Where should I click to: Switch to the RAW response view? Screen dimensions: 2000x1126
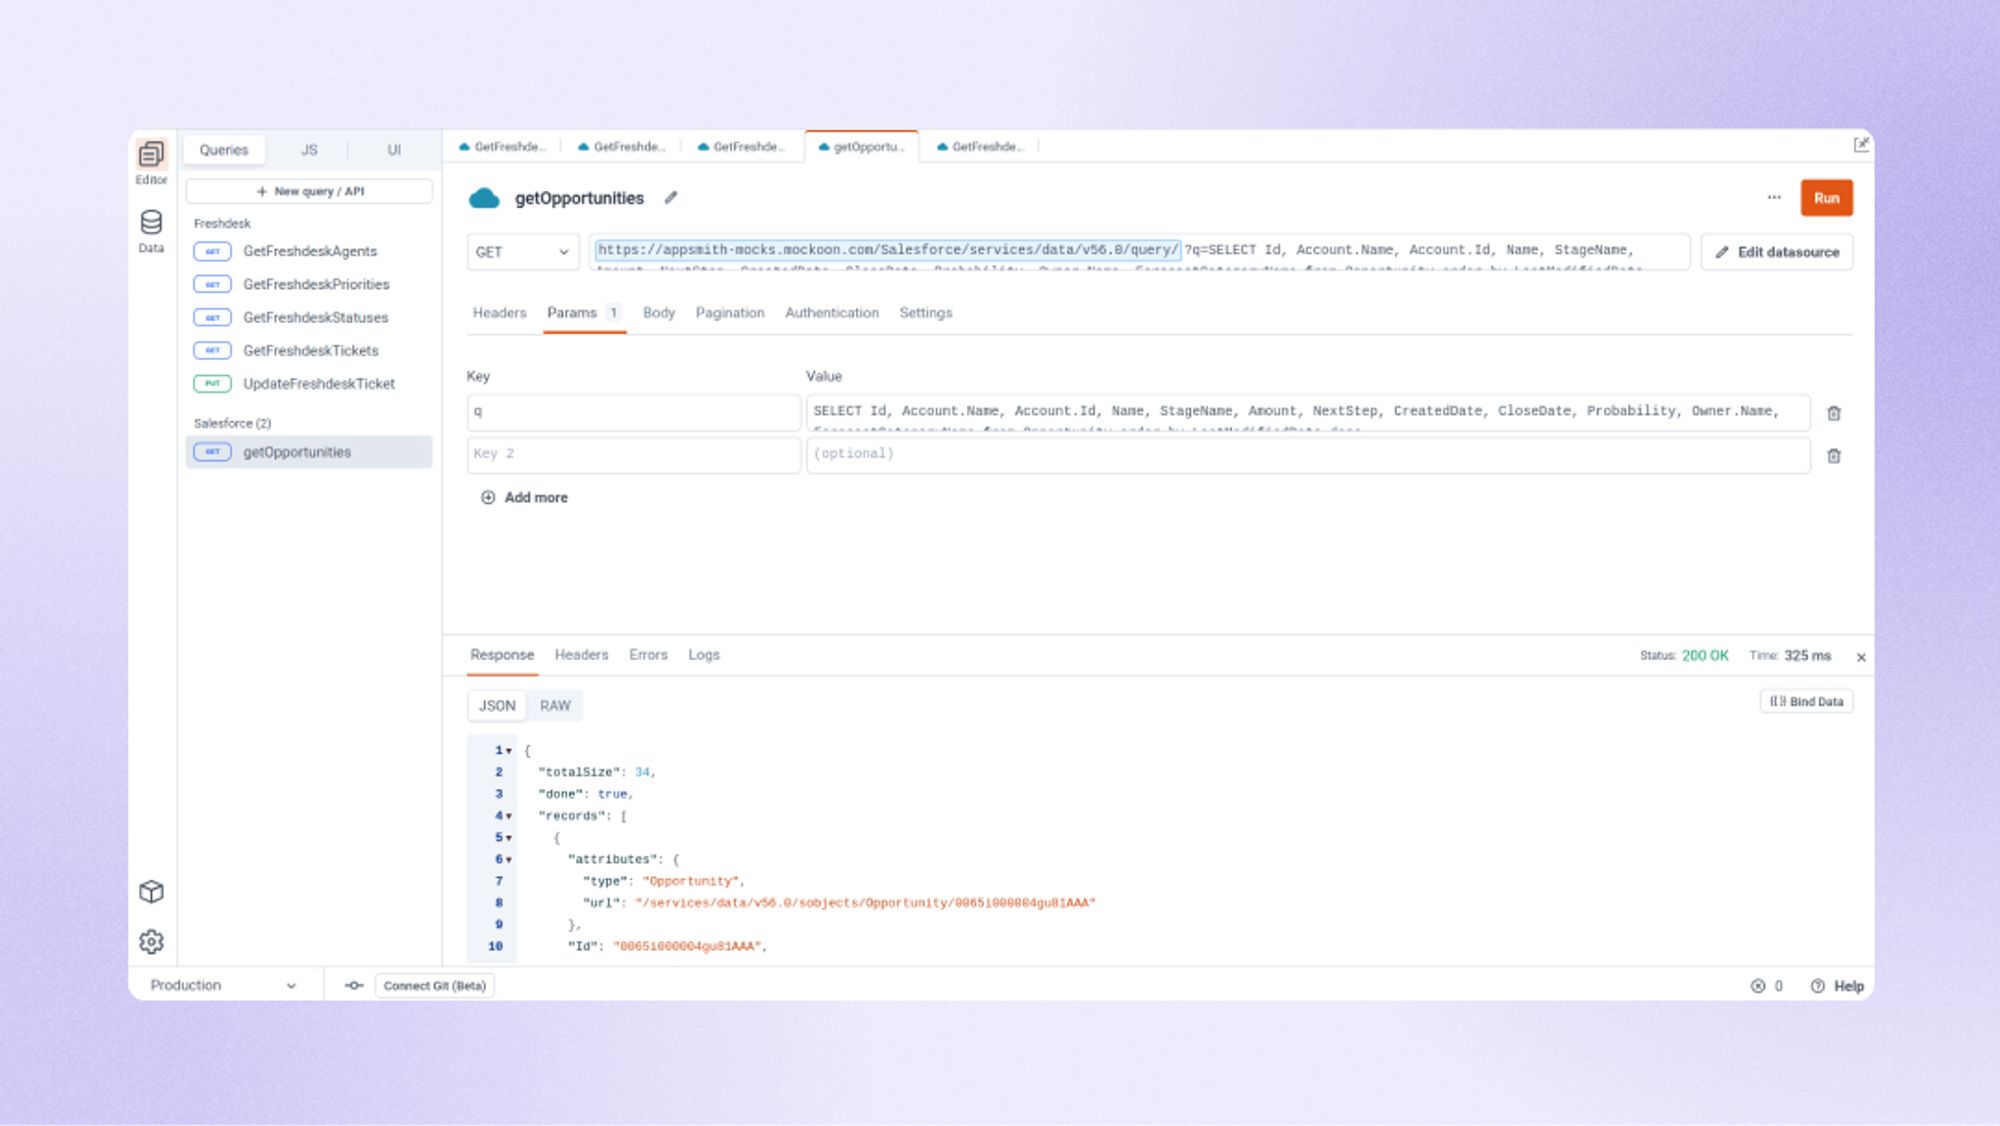[x=554, y=705]
